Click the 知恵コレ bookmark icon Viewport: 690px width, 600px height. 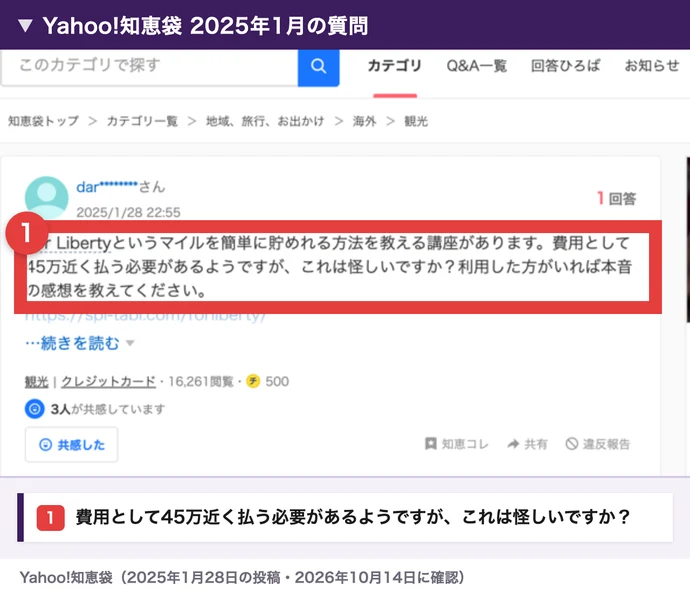pos(431,444)
